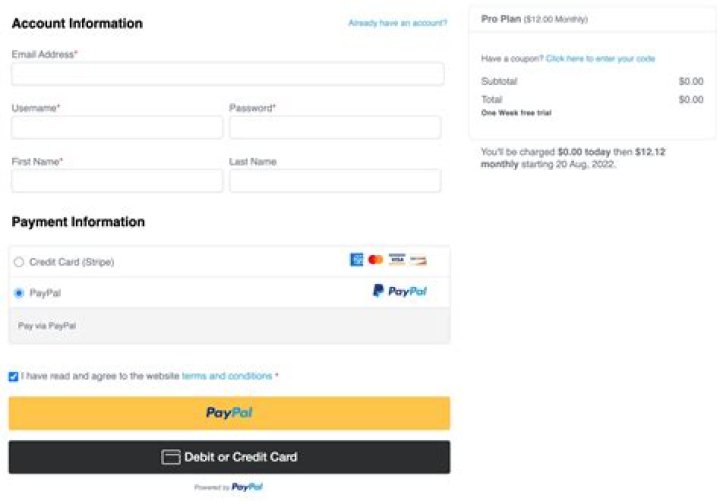Viewport: 720px width, 501px height.
Task: Open the Already have an account link
Action: [x=397, y=23]
